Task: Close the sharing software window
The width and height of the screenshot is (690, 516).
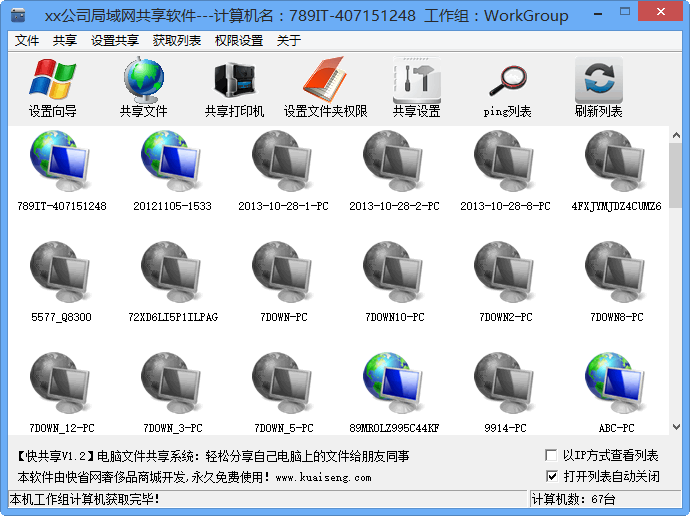Action: pyautogui.click(x=661, y=11)
